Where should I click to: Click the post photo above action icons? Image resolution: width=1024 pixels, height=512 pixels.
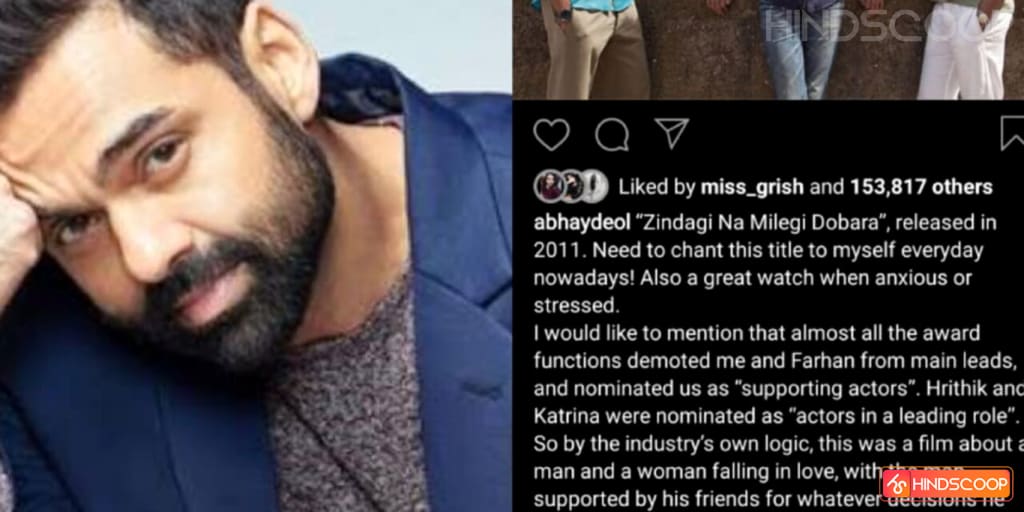click(768, 50)
